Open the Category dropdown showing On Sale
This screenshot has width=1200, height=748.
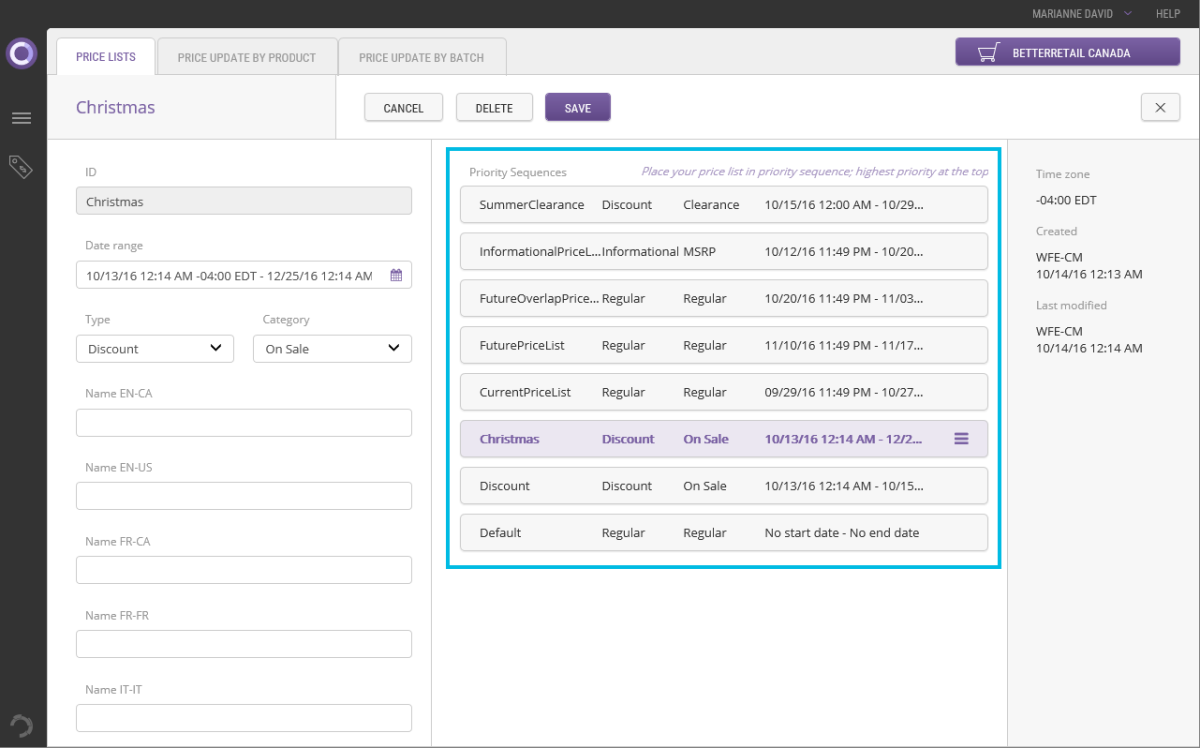click(x=332, y=348)
